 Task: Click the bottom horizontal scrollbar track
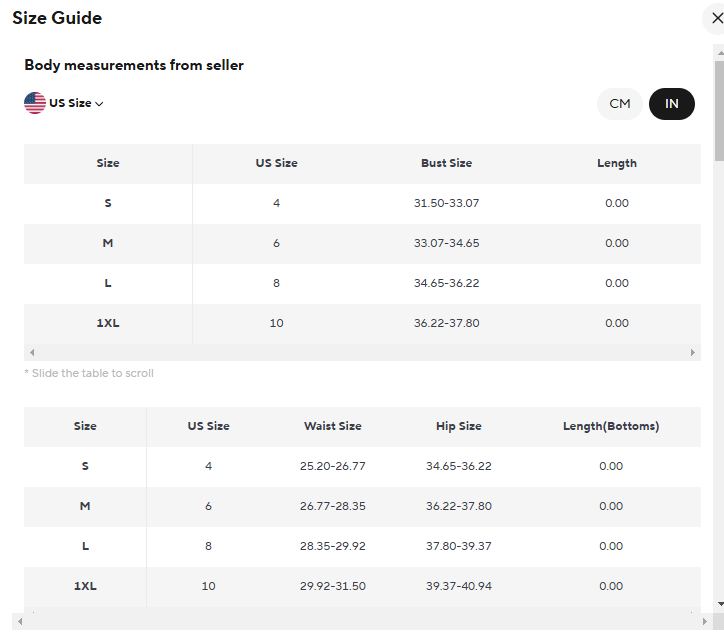(x=362, y=622)
